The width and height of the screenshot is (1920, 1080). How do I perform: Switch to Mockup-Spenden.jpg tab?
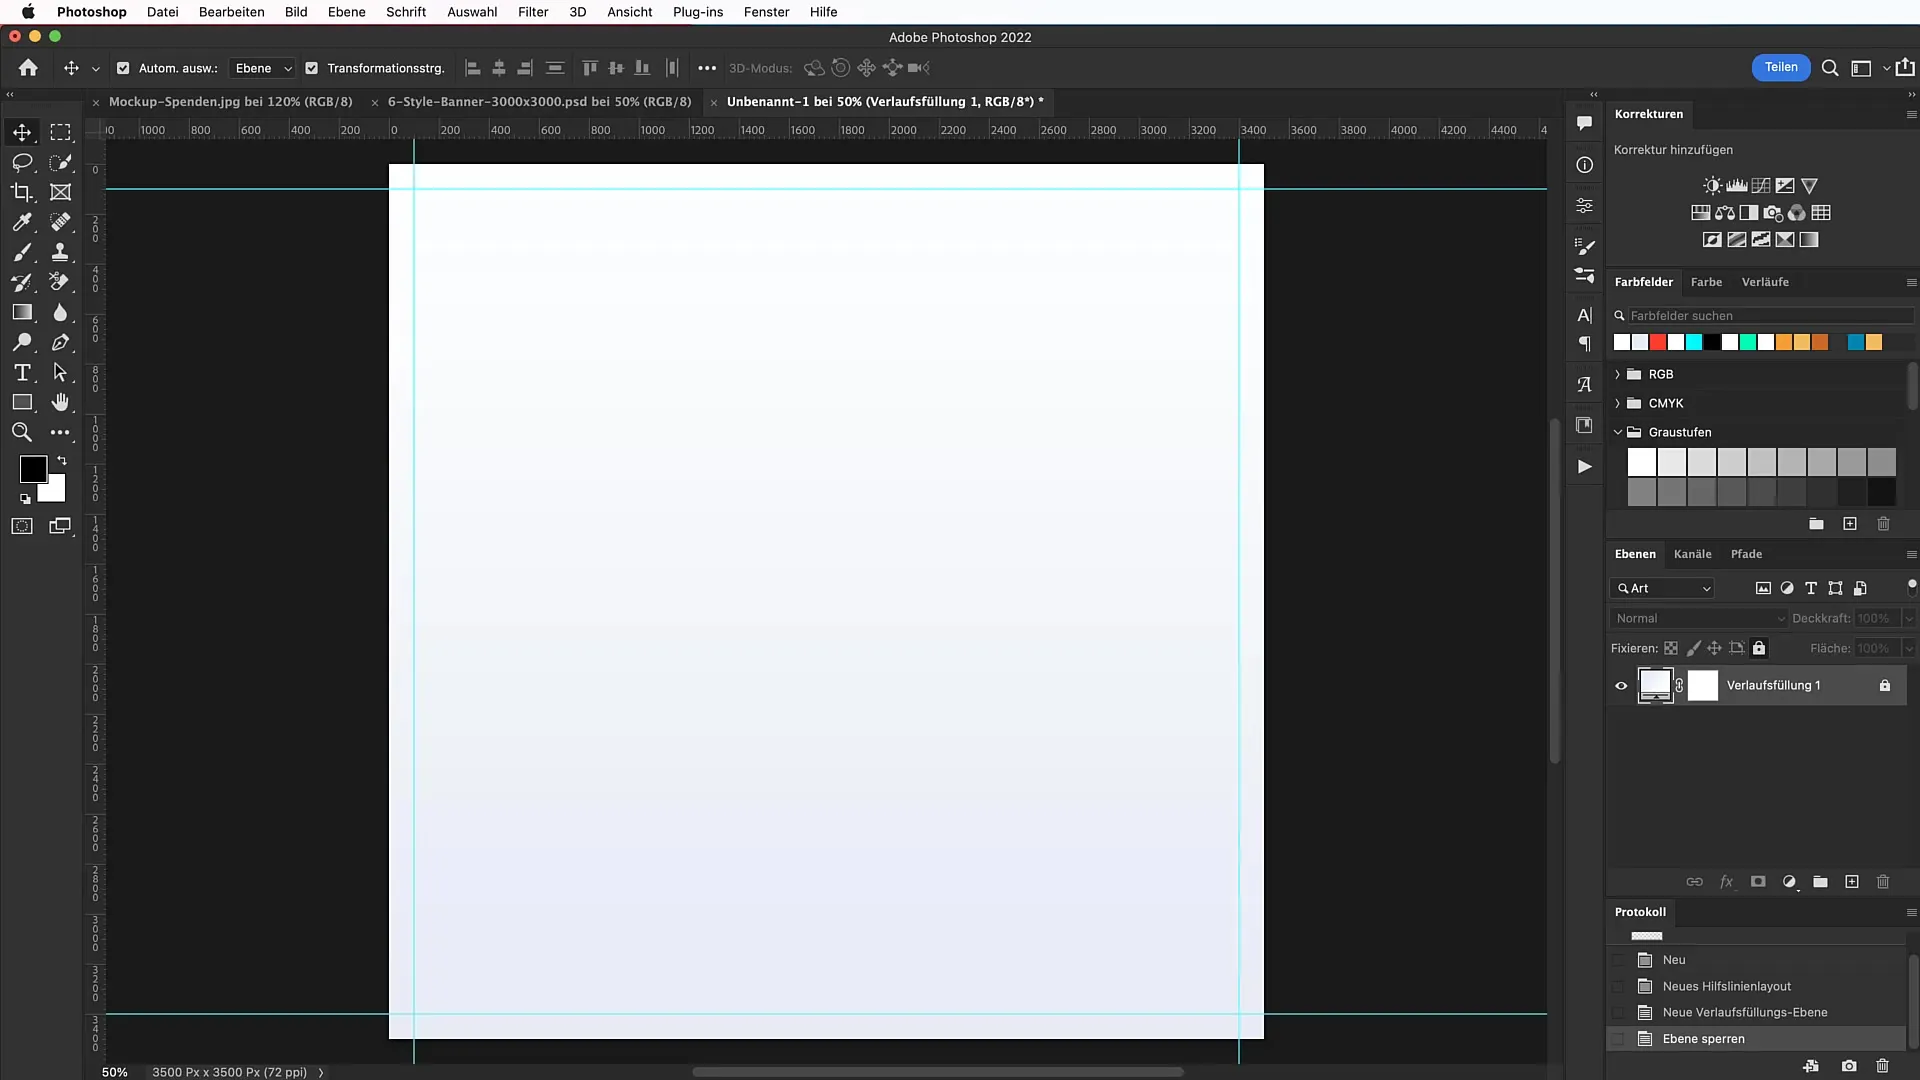(x=231, y=102)
